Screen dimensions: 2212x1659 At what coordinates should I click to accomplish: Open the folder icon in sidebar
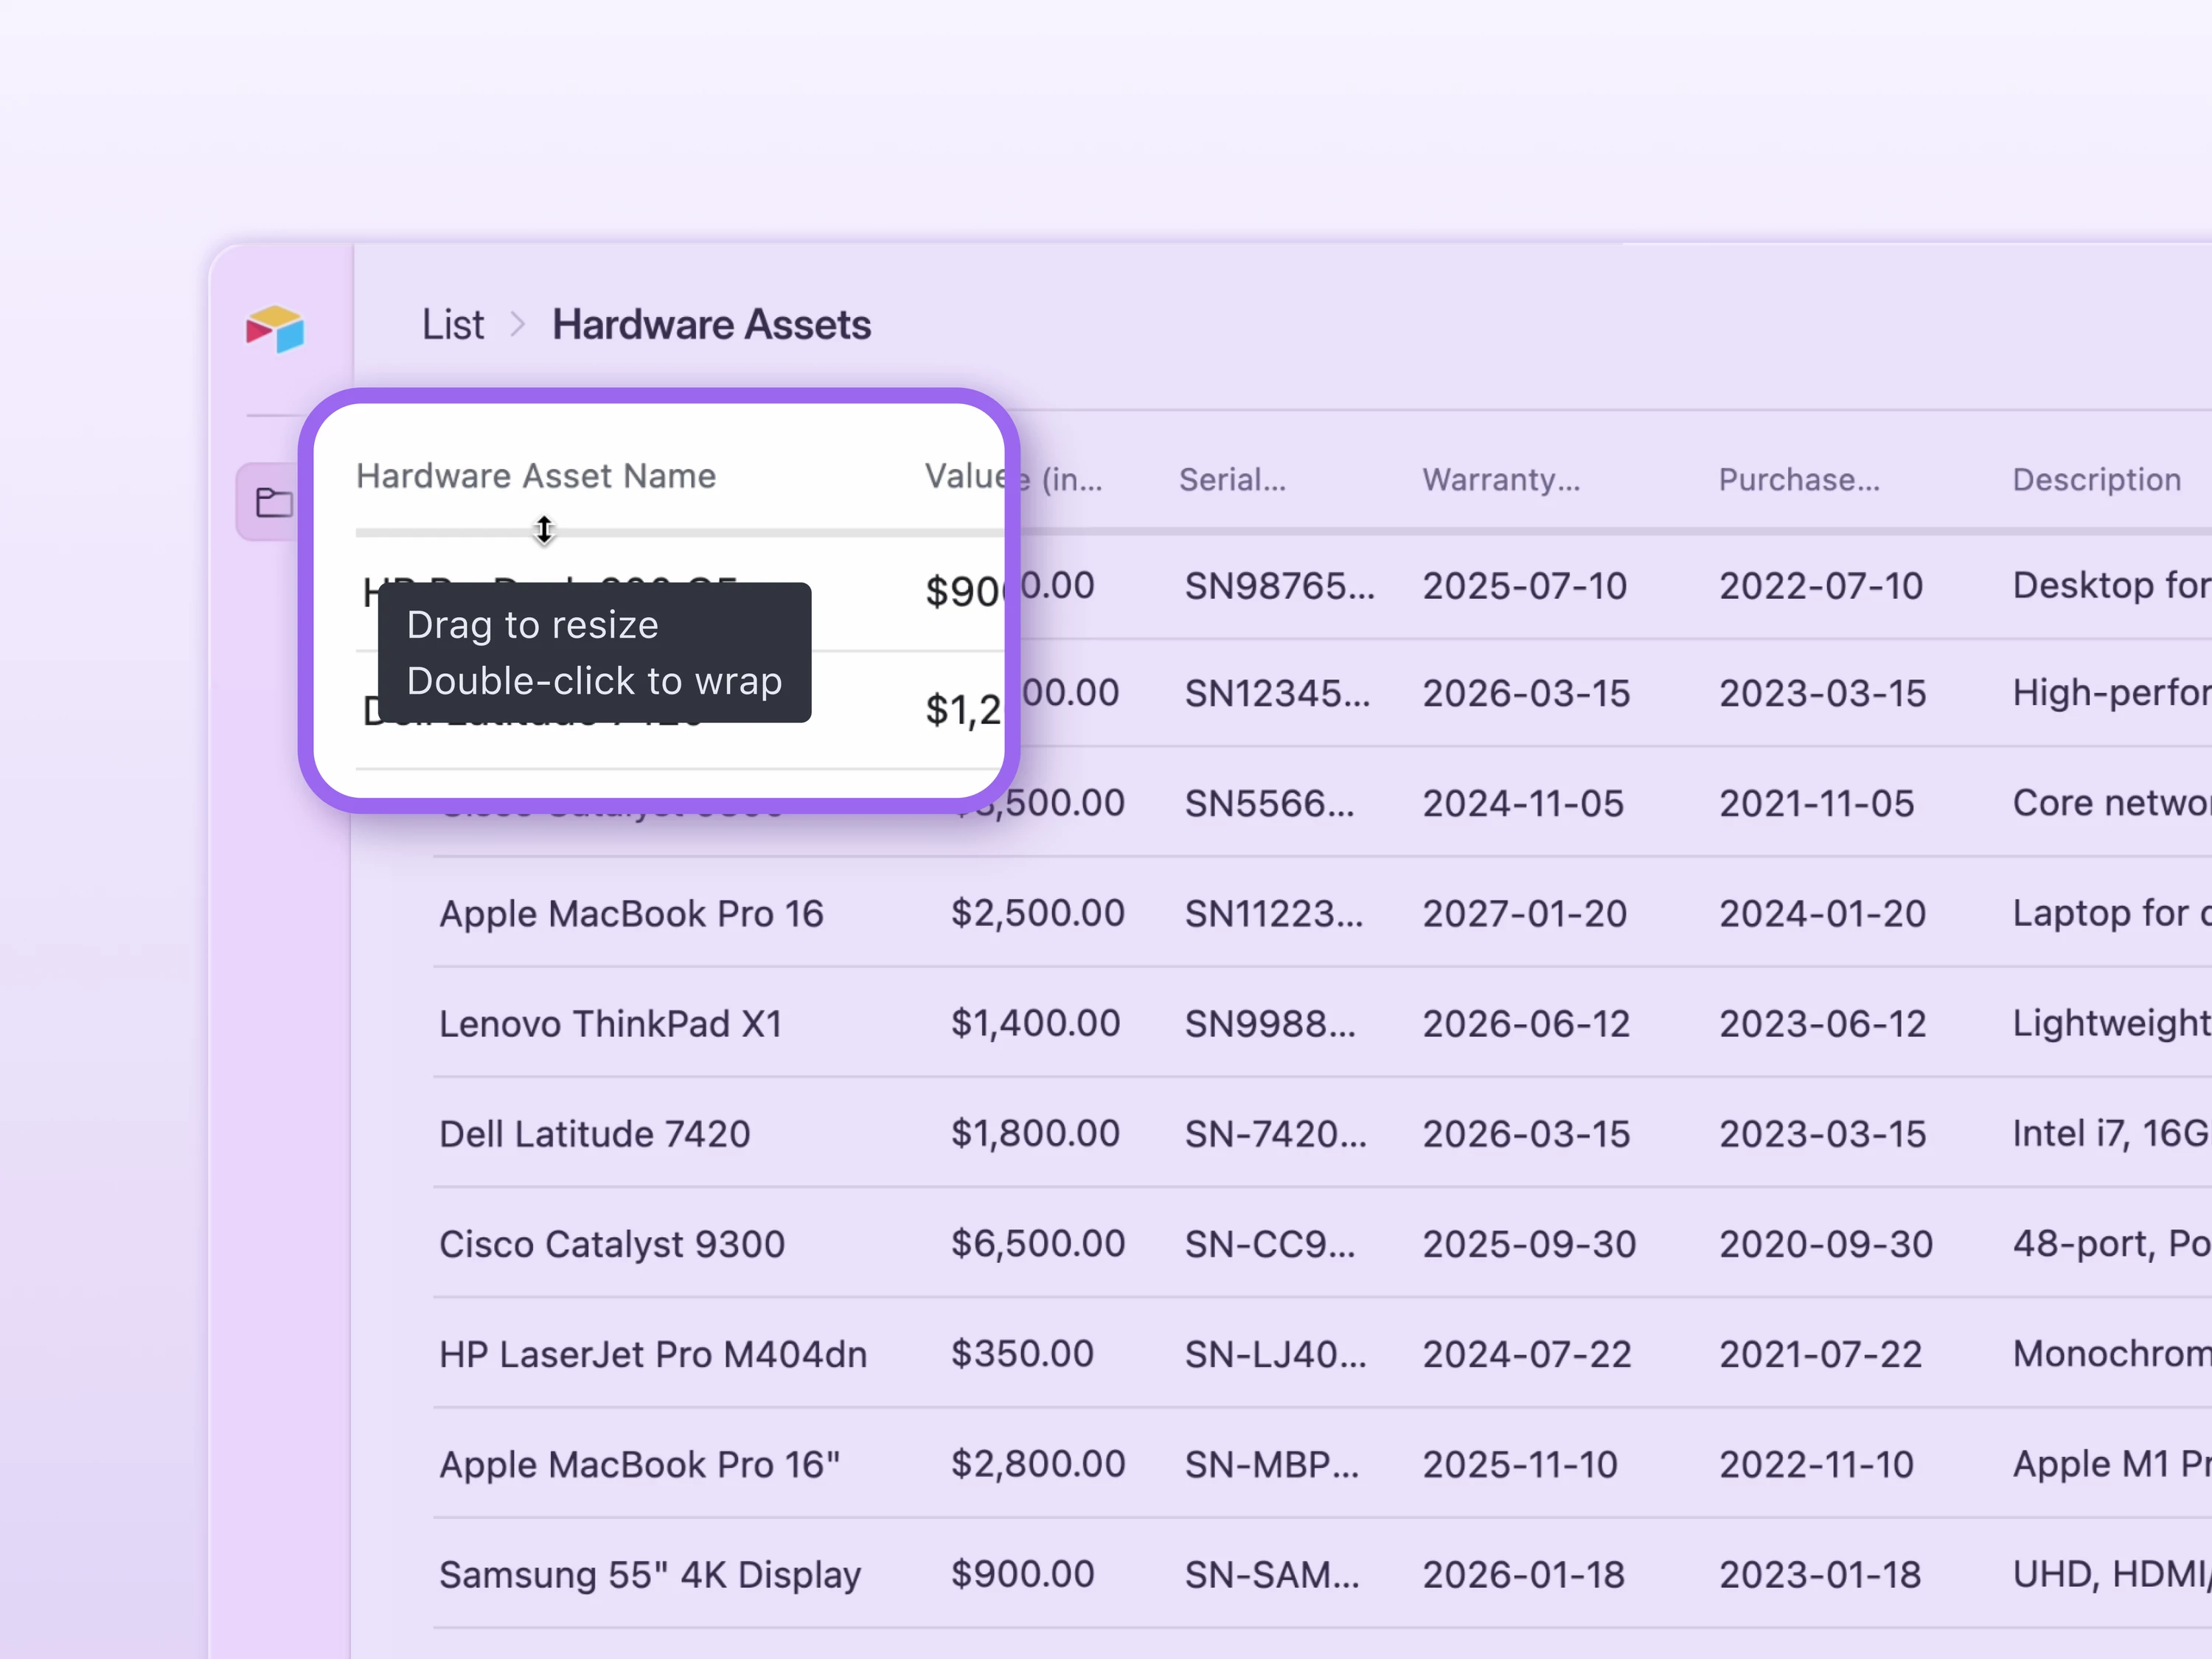click(x=272, y=501)
